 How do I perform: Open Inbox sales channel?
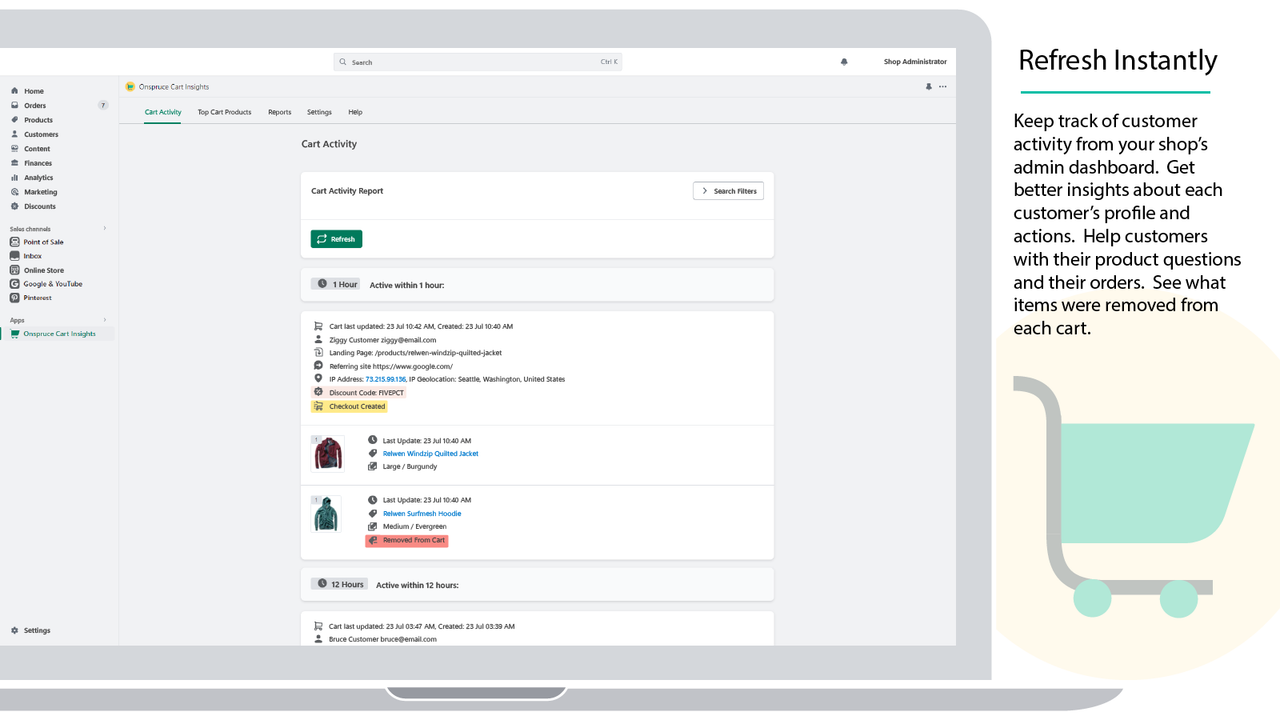point(32,256)
